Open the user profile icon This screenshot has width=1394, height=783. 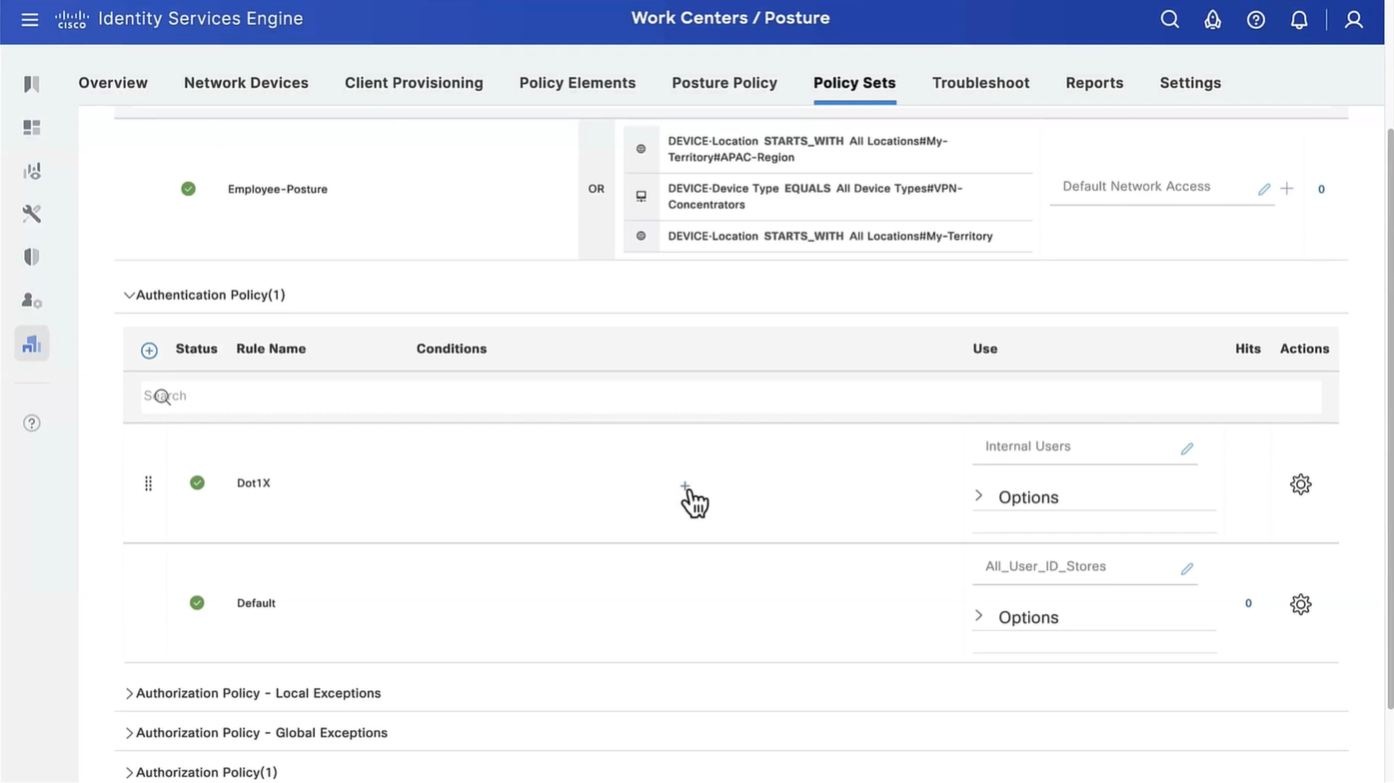coord(1353,20)
